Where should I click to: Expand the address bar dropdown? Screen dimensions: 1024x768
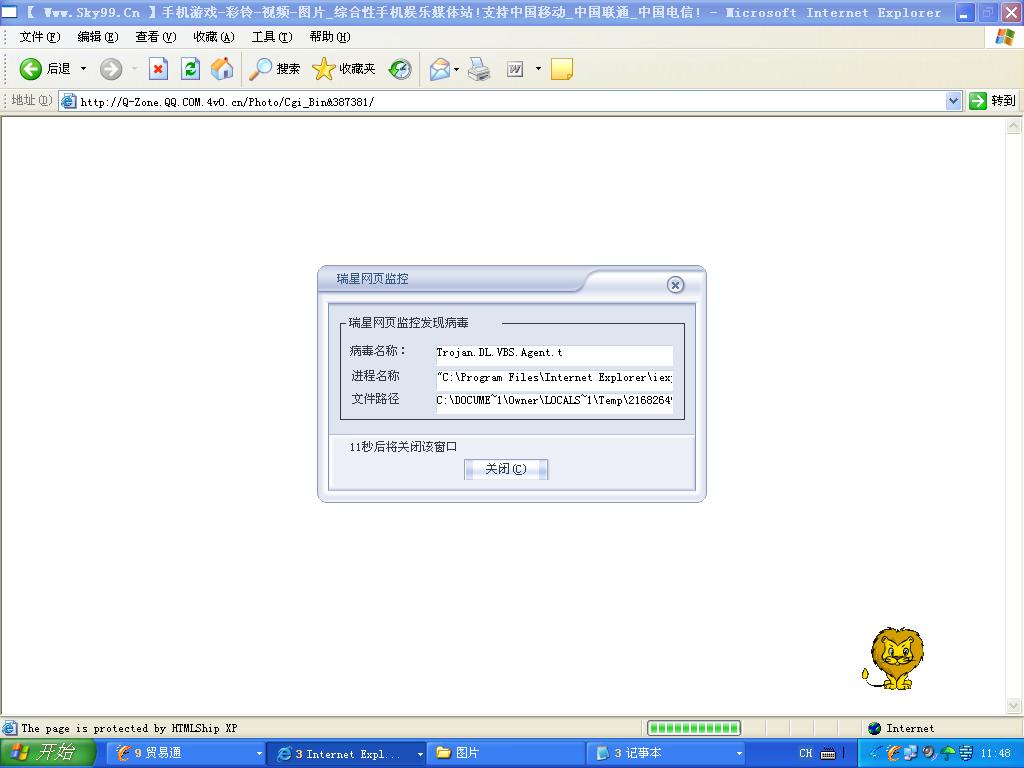[x=953, y=101]
